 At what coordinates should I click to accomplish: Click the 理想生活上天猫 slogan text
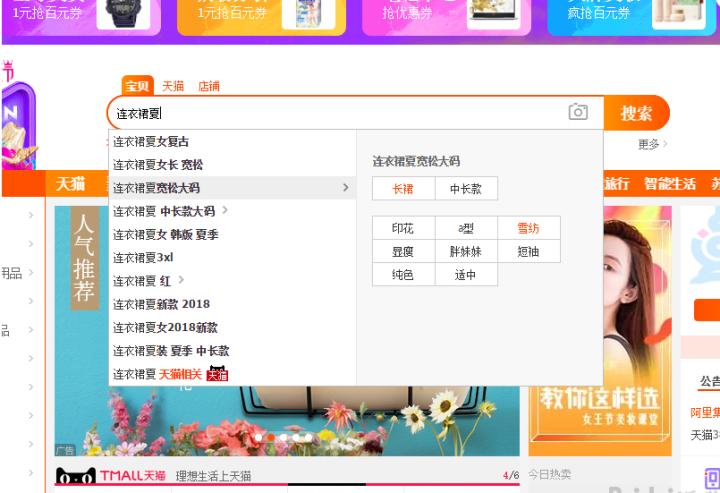tap(213, 476)
